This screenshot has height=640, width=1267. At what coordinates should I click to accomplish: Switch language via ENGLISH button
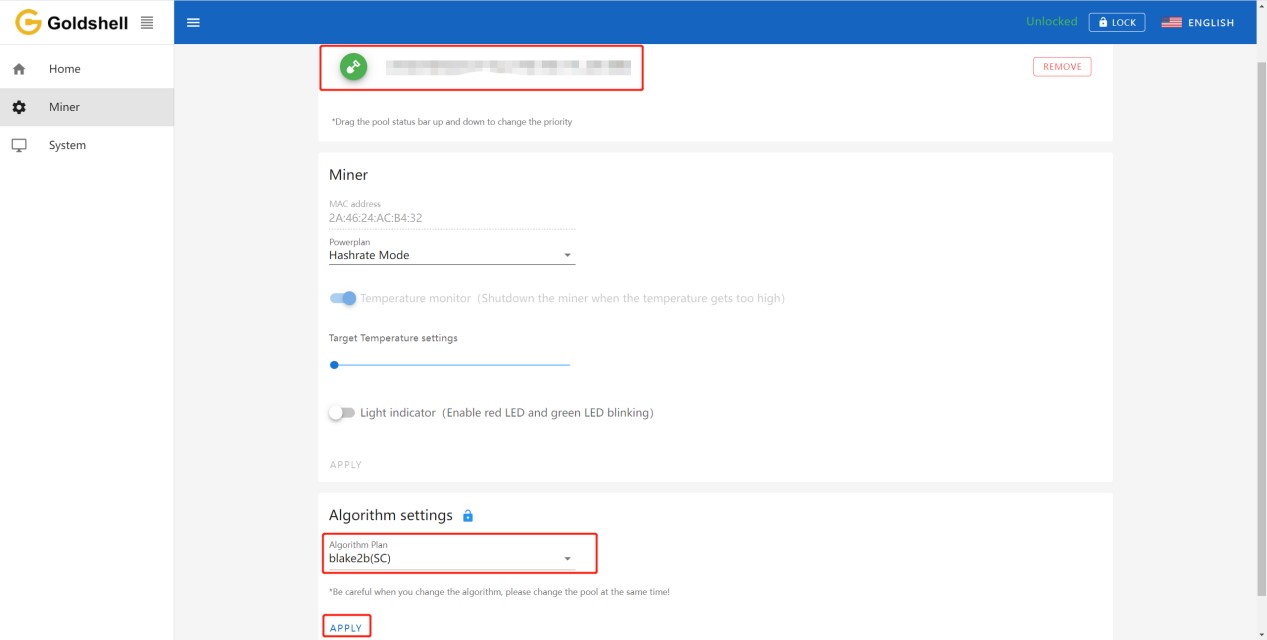pos(1198,22)
